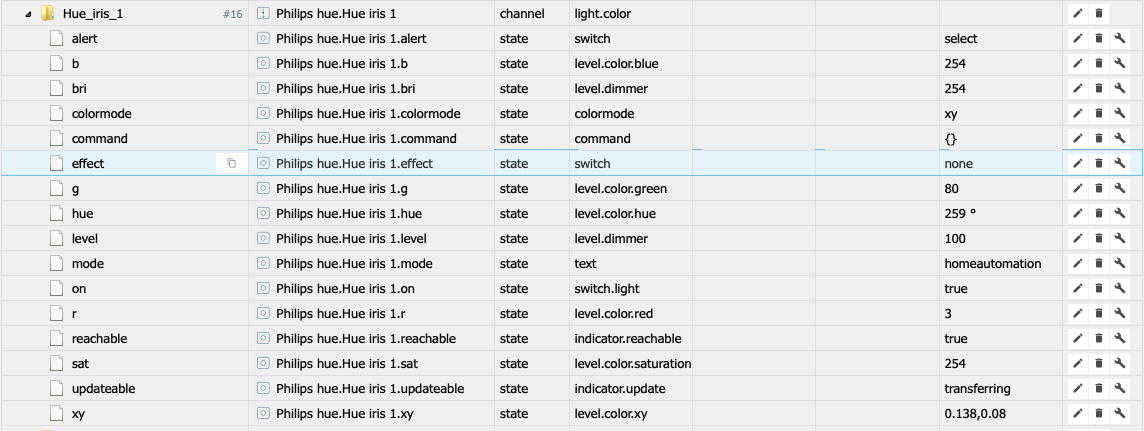The image size is (1144, 431).
Task: Edit the g (green) state with pencil
Action: click(1078, 188)
